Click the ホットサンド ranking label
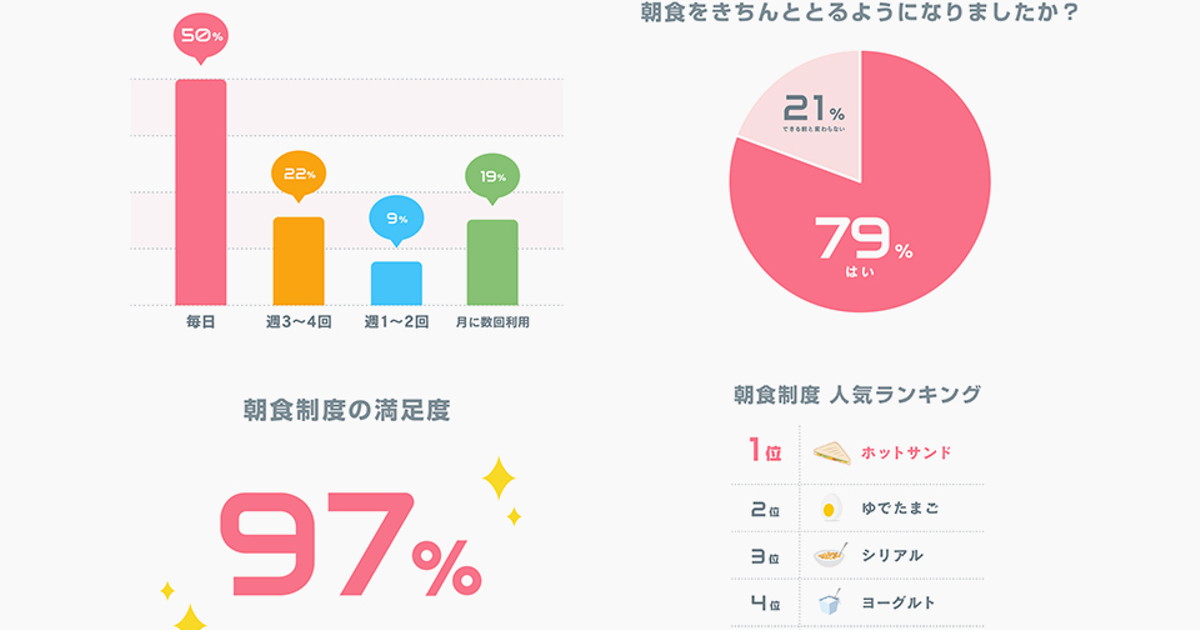Image resolution: width=1200 pixels, height=630 pixels. point(906,453)
